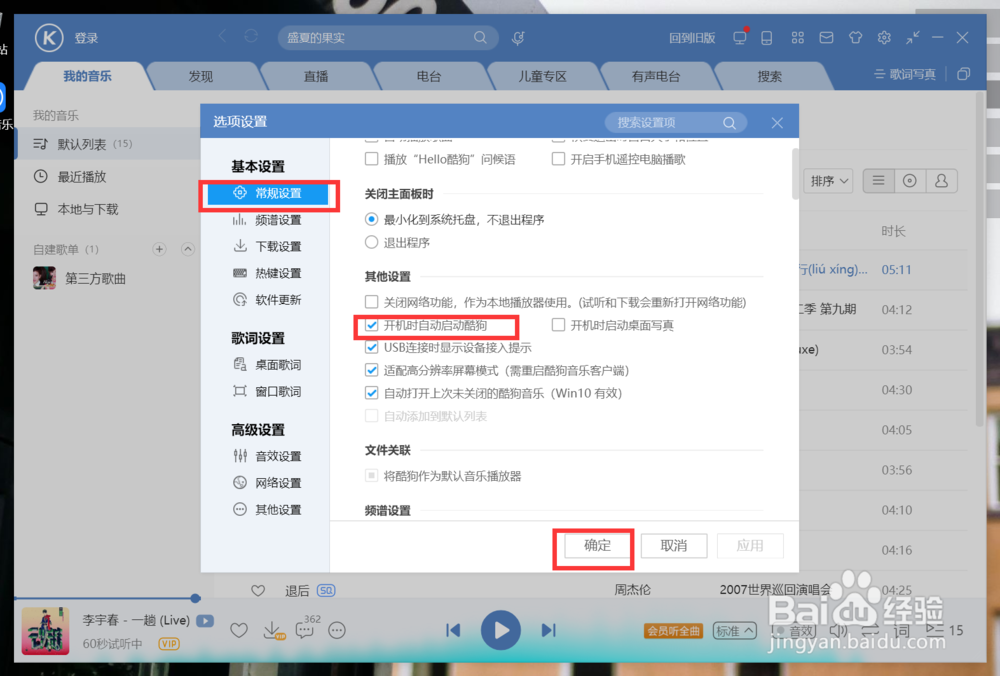Click the playback progress bar handle
This screenshot has width=1000, height=676.
195,598
